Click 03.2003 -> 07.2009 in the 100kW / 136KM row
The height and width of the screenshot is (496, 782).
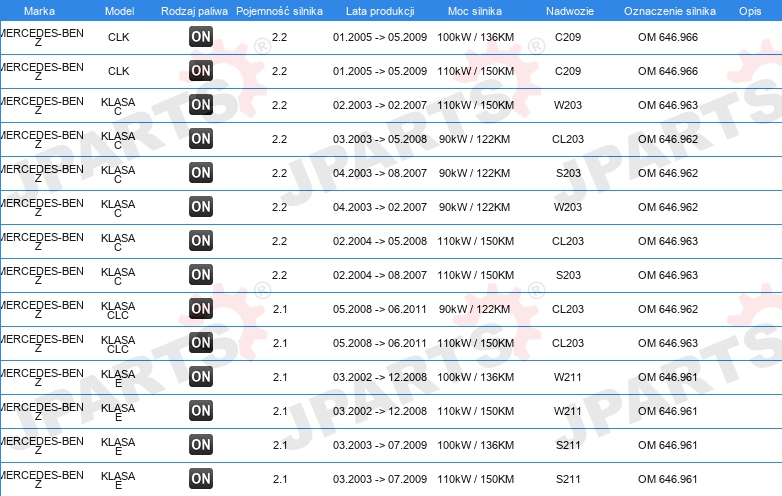(x=380, y=445)
